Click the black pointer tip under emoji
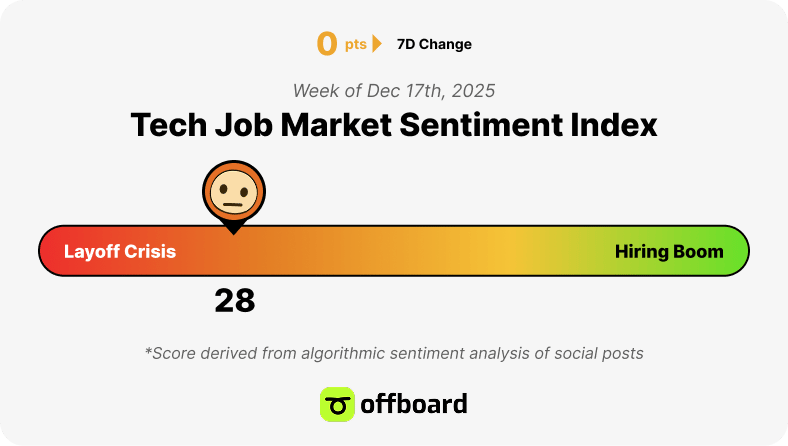Screen dimensions: 788x446 234,229
